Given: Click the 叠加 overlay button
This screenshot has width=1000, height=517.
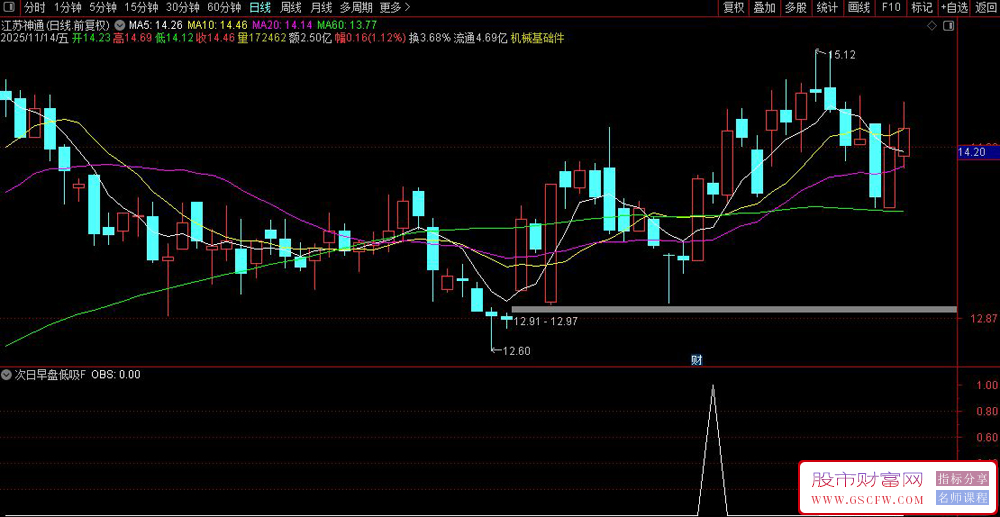Looking at the screenshot, I should (764, 7).
